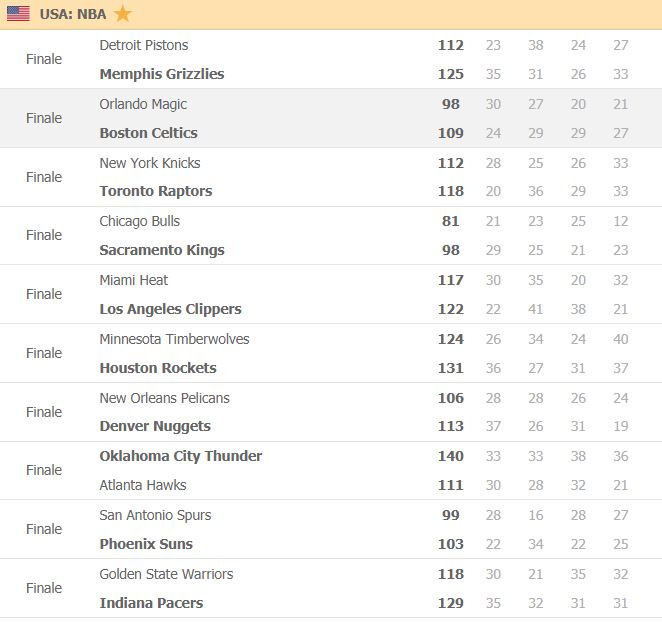The image size is (662, 623).
Task: Open Sacramento Kings team name
Action: [162, 250]
